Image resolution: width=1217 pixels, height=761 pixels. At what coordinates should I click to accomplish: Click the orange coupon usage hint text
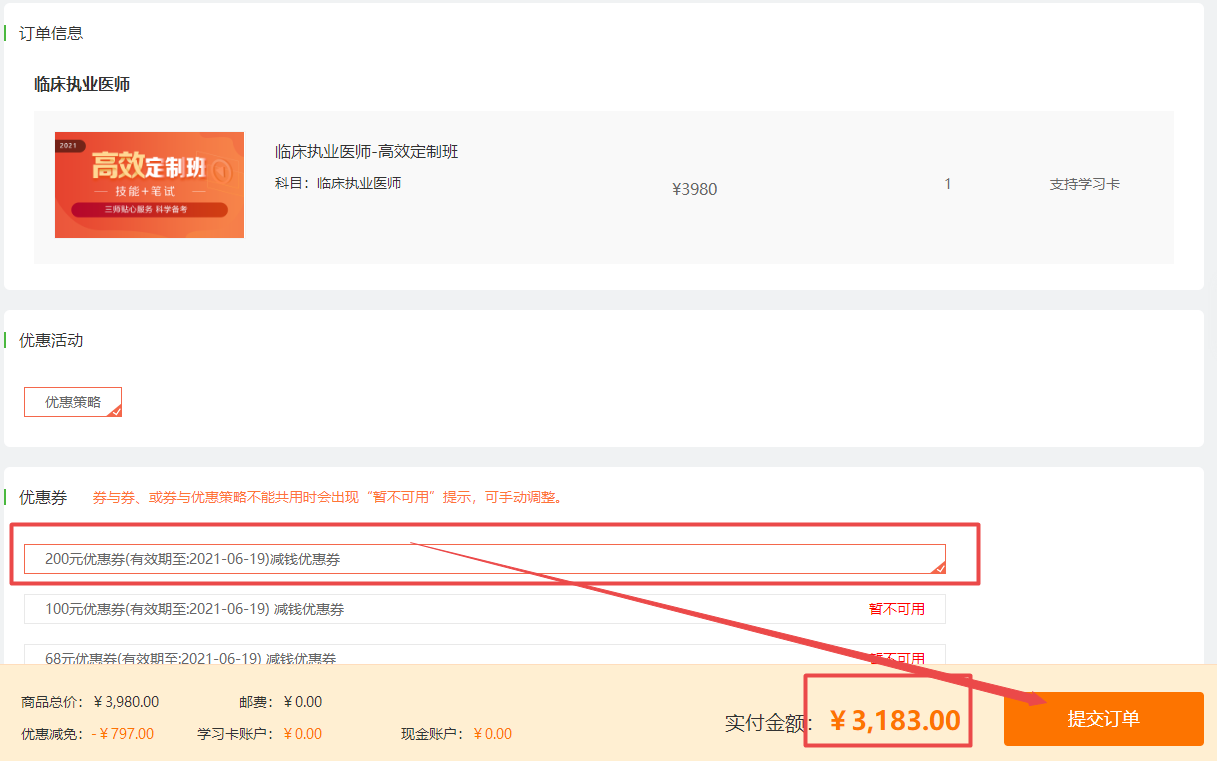pos(327,497)
